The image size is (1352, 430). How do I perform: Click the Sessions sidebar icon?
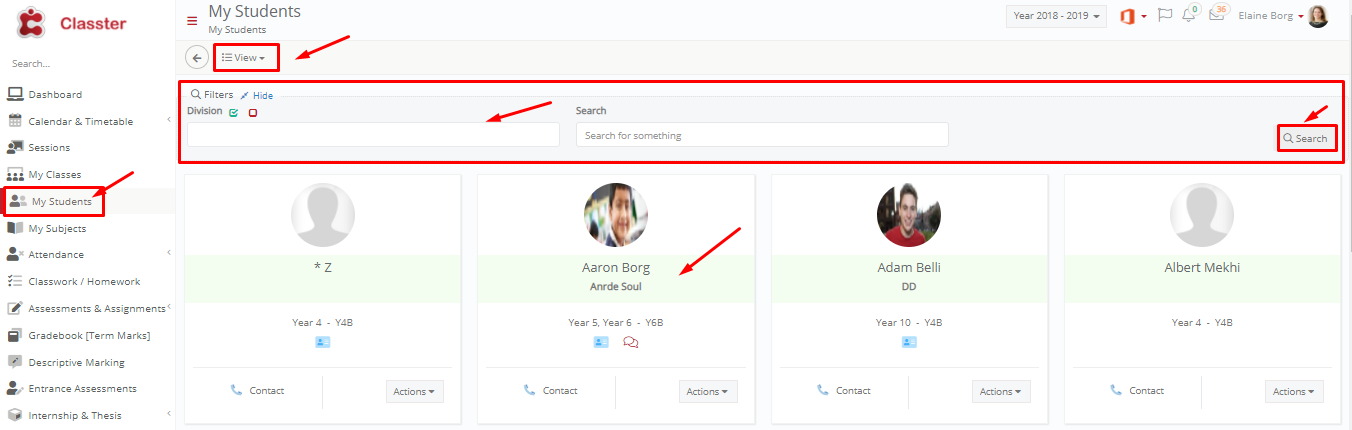point(15,147)
